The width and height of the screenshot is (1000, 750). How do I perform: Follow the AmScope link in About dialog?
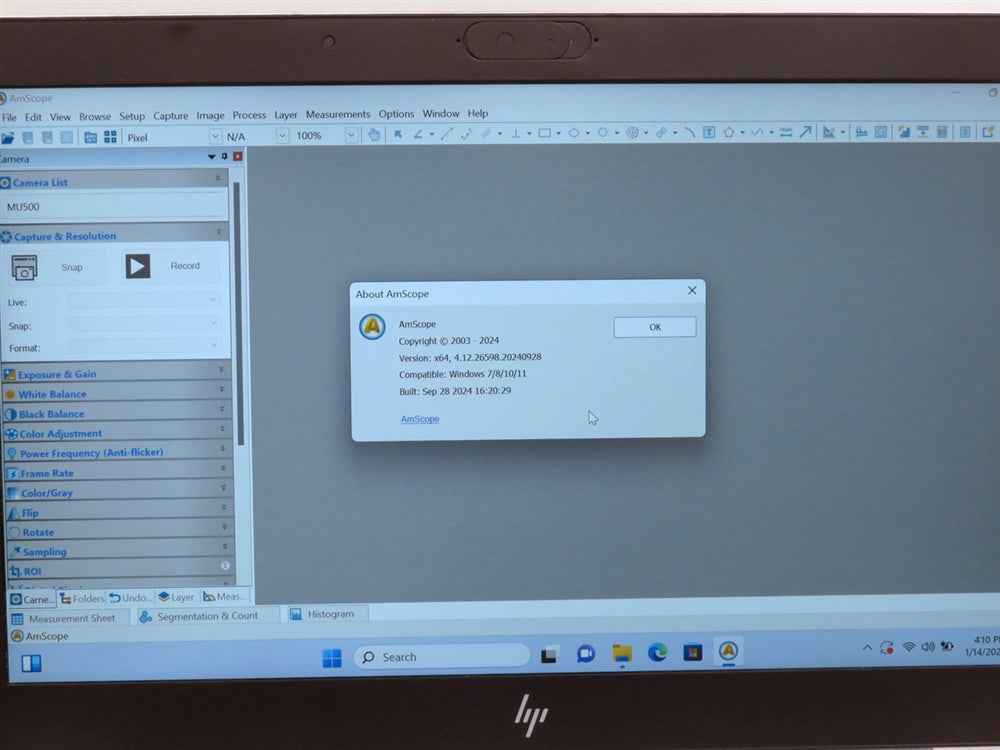coord(420,419)
